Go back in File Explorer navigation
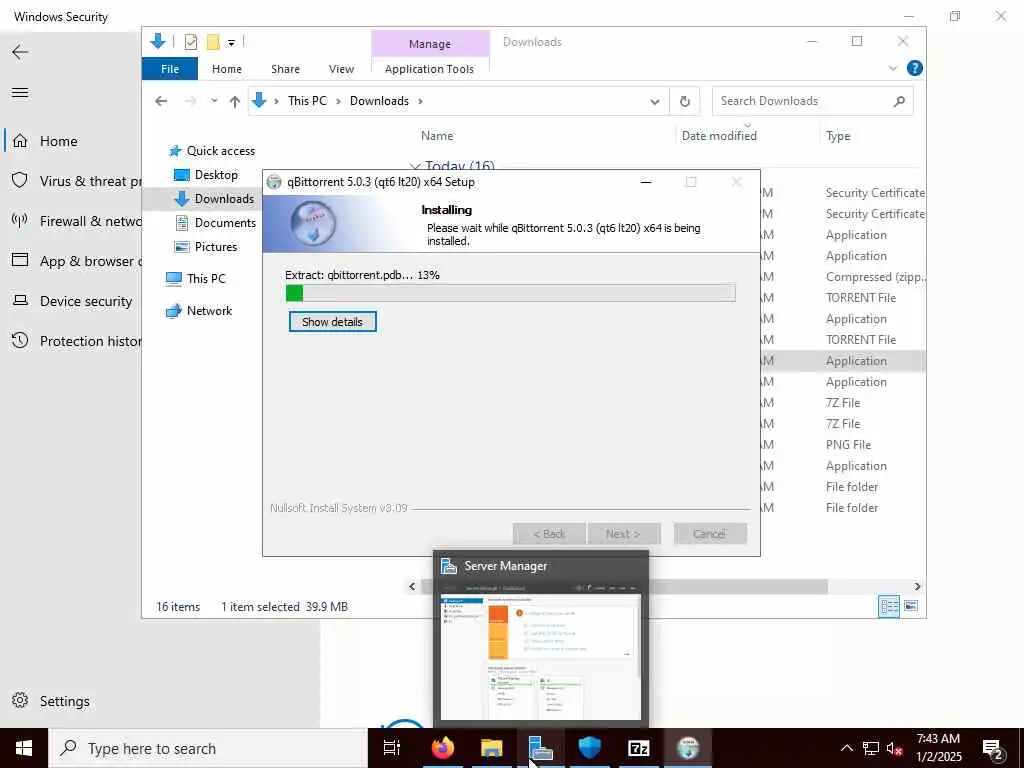Screen dimensions: 1024x768 click(x=161, y=101)
